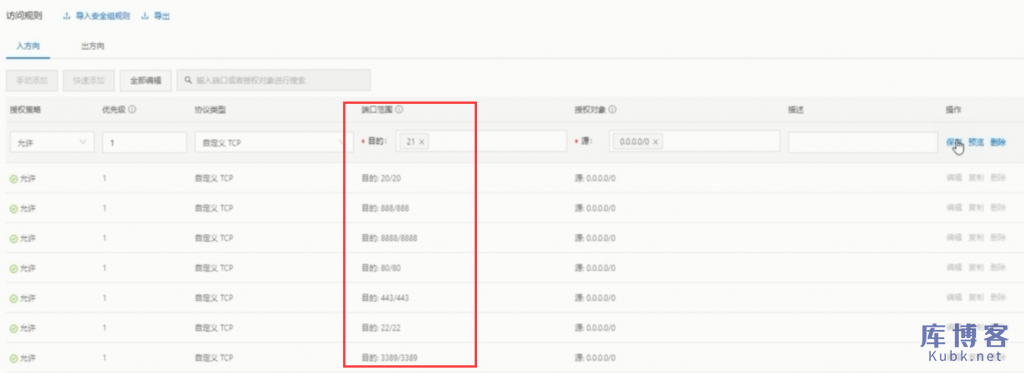Click 源: 0.0.0.0/0 in the 443/443 row
This screenshot has width=1024, height=373.
pyautogui.click(x=595, y=298)
